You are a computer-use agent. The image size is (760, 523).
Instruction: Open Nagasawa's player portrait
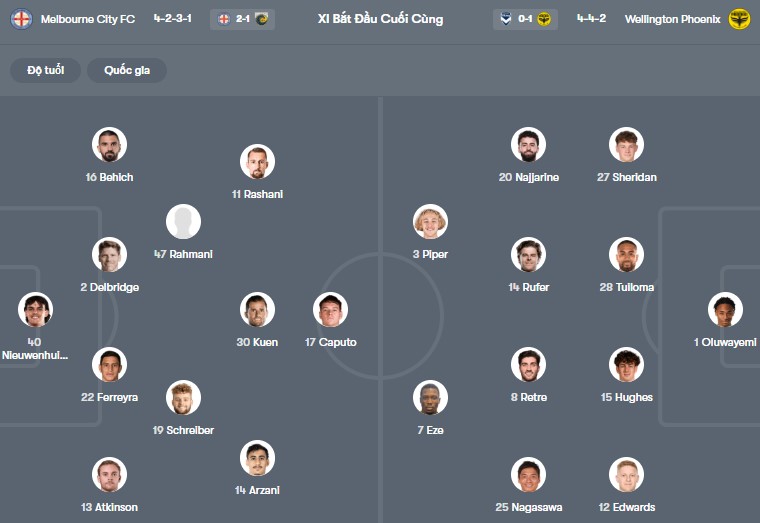[528, 475]
